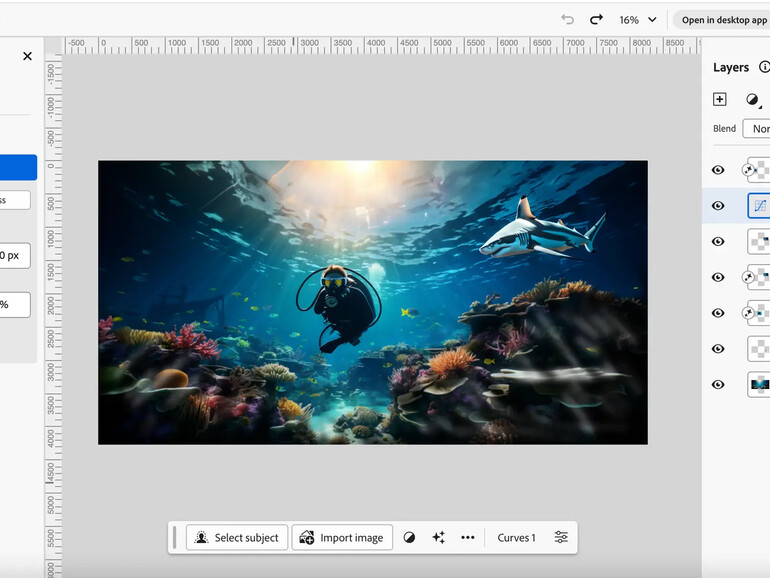The height and width of the screenshot is (578, 770).
Task: Click the px value input field
Action: click(x=15, y=255)
